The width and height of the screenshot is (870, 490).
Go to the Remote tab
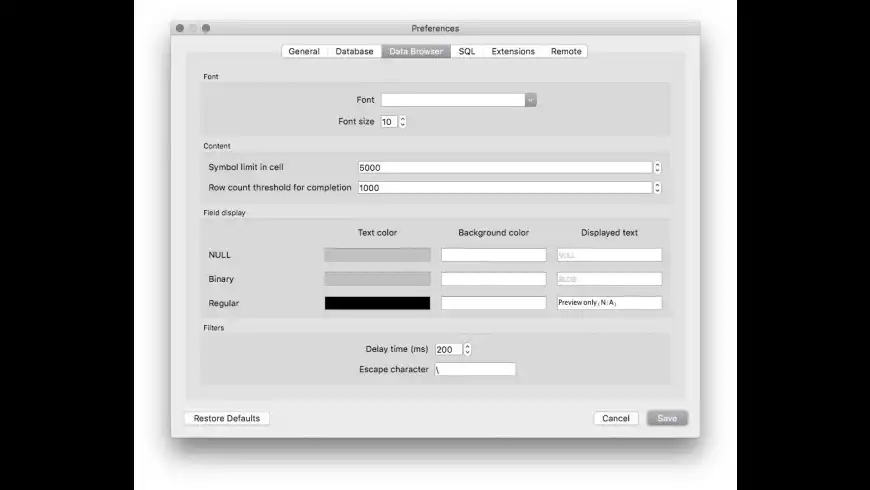click(x=566, y=51)
